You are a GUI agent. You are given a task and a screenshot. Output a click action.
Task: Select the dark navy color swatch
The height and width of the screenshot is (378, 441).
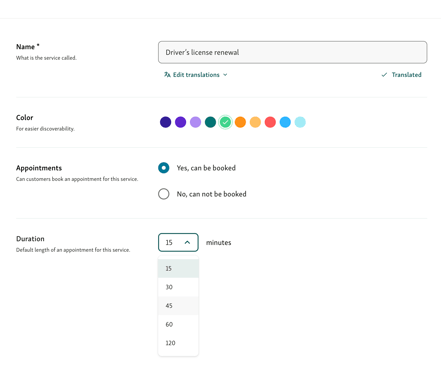(x=165, y=122)
